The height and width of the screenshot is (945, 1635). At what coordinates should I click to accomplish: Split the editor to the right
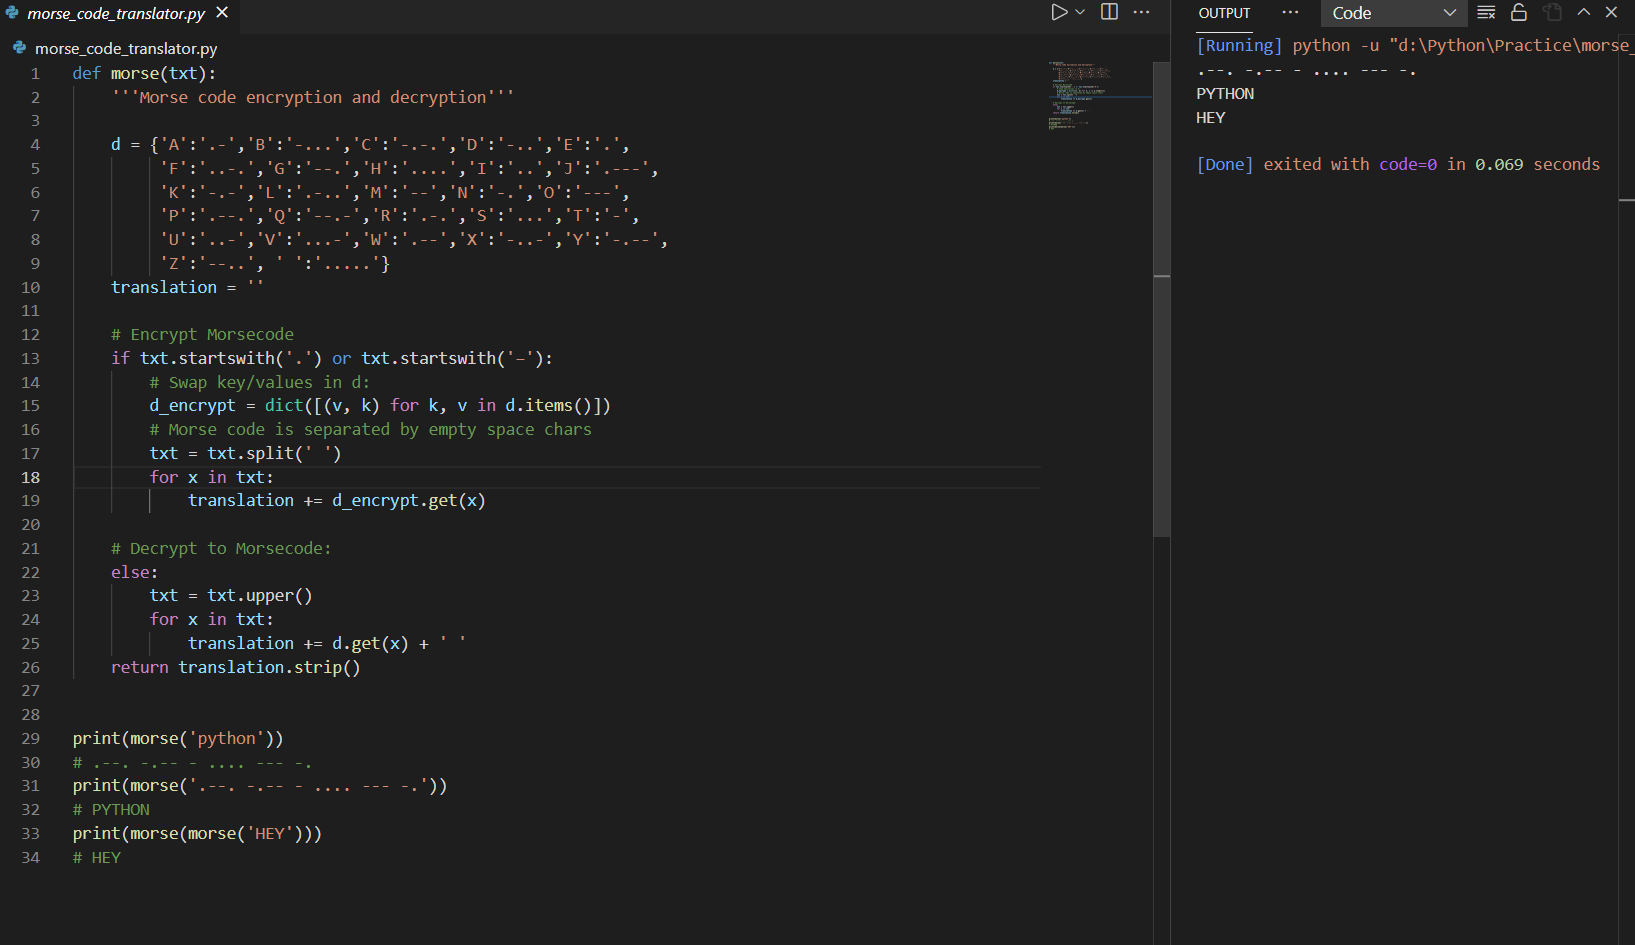click(x=1109, y=12)
